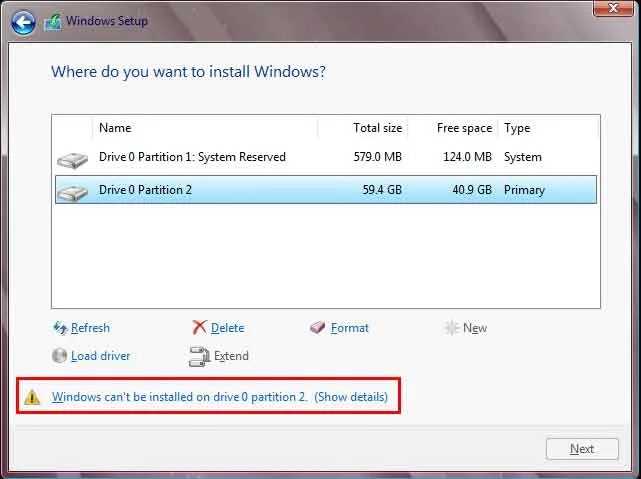Open the Windows can't be installed warning

[x=220, y=397]
